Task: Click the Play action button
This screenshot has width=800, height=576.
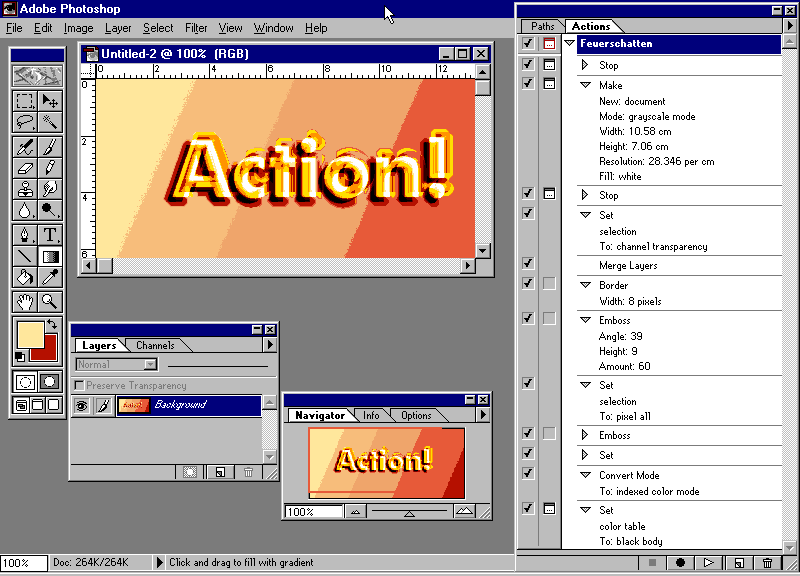Action: tap(708, 562)
